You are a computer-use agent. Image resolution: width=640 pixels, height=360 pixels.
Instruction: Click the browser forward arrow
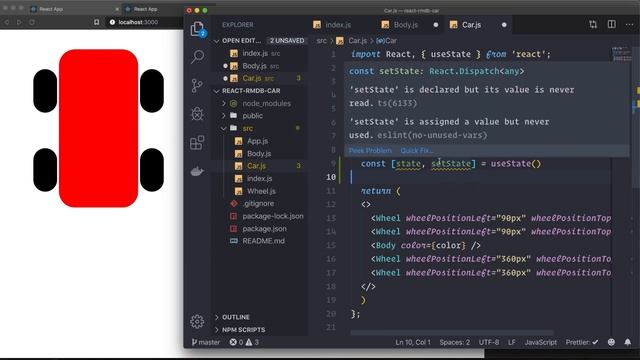[x=19, y=22]
